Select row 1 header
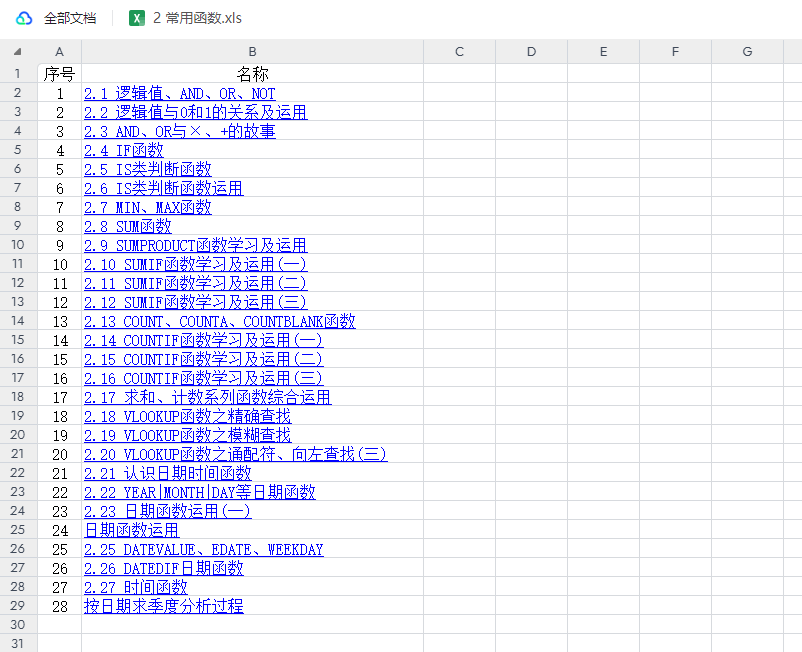Screen dimensions: 802x652 point(18,73)
